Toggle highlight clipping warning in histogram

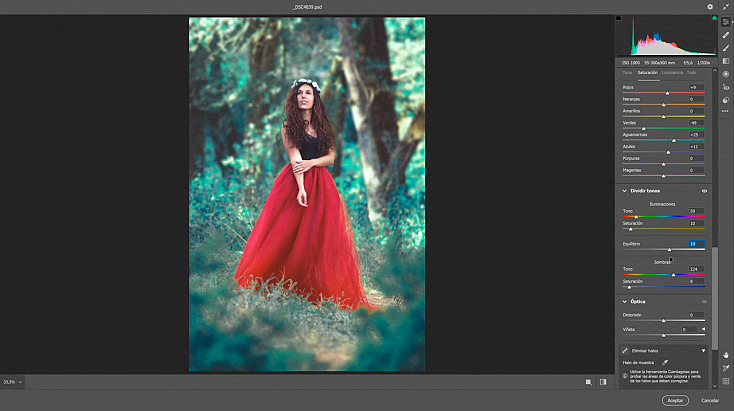[714, 18]
